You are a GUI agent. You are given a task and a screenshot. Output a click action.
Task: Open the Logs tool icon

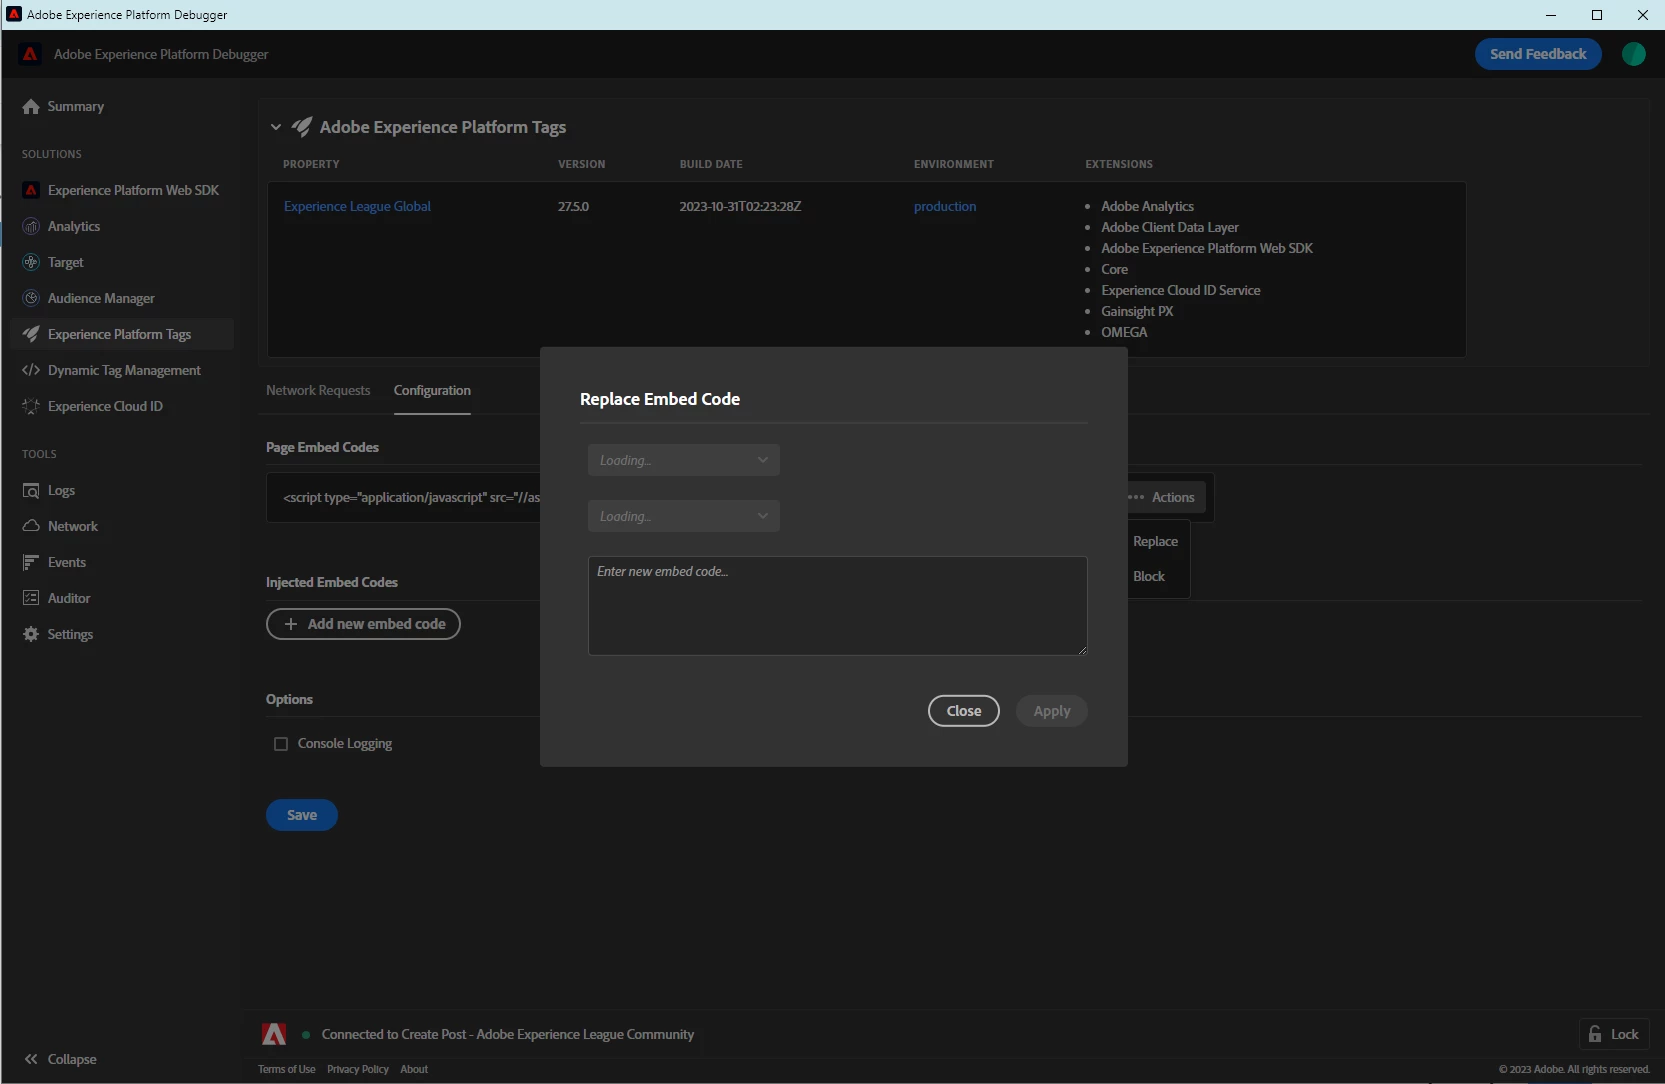[31, 490]
